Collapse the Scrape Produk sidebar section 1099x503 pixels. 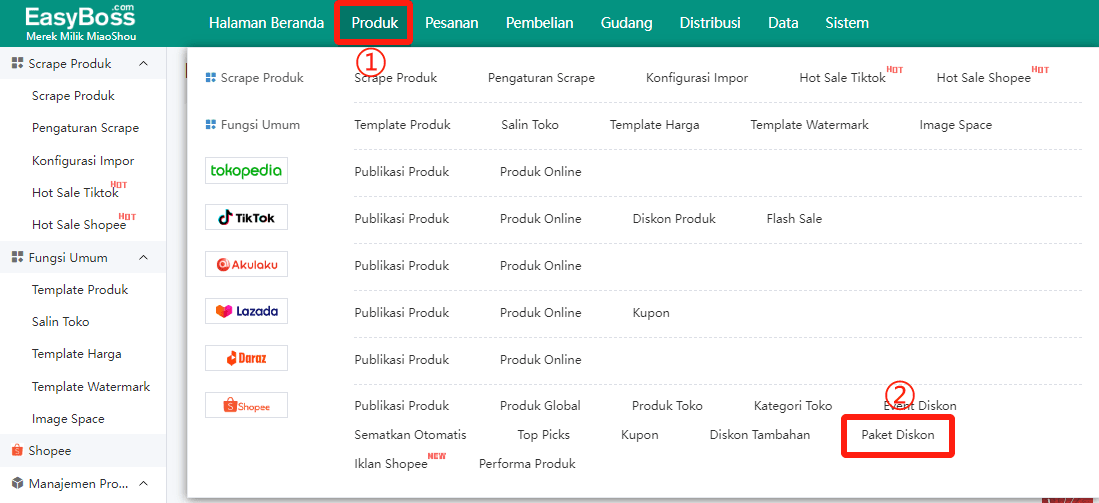[144, 64]
